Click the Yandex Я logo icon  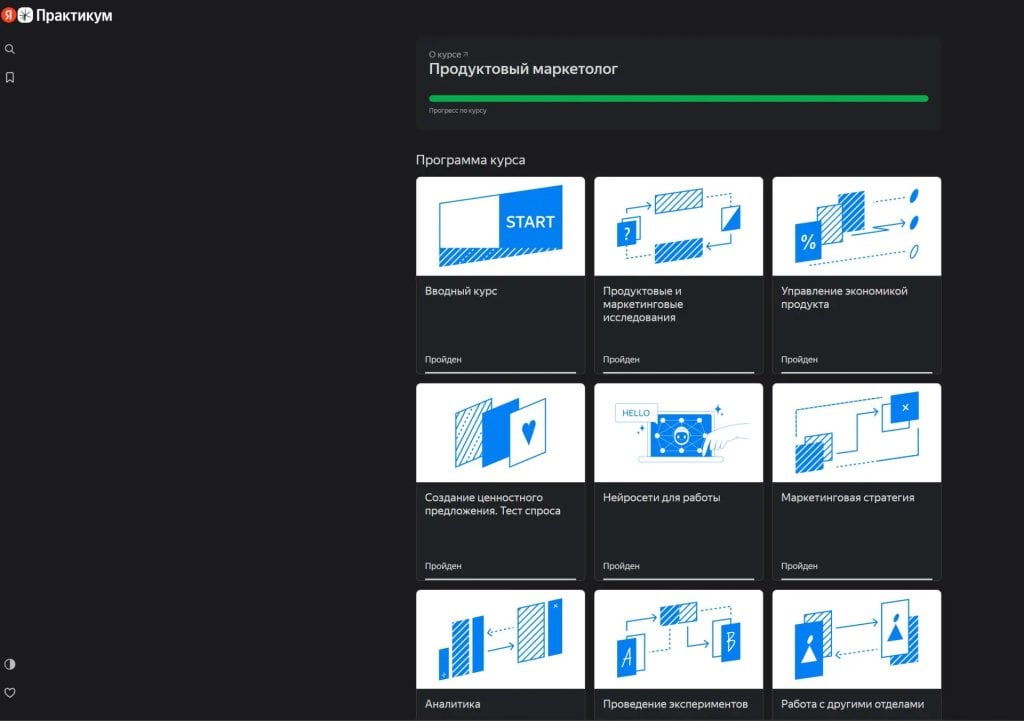[x=8, y=15]
